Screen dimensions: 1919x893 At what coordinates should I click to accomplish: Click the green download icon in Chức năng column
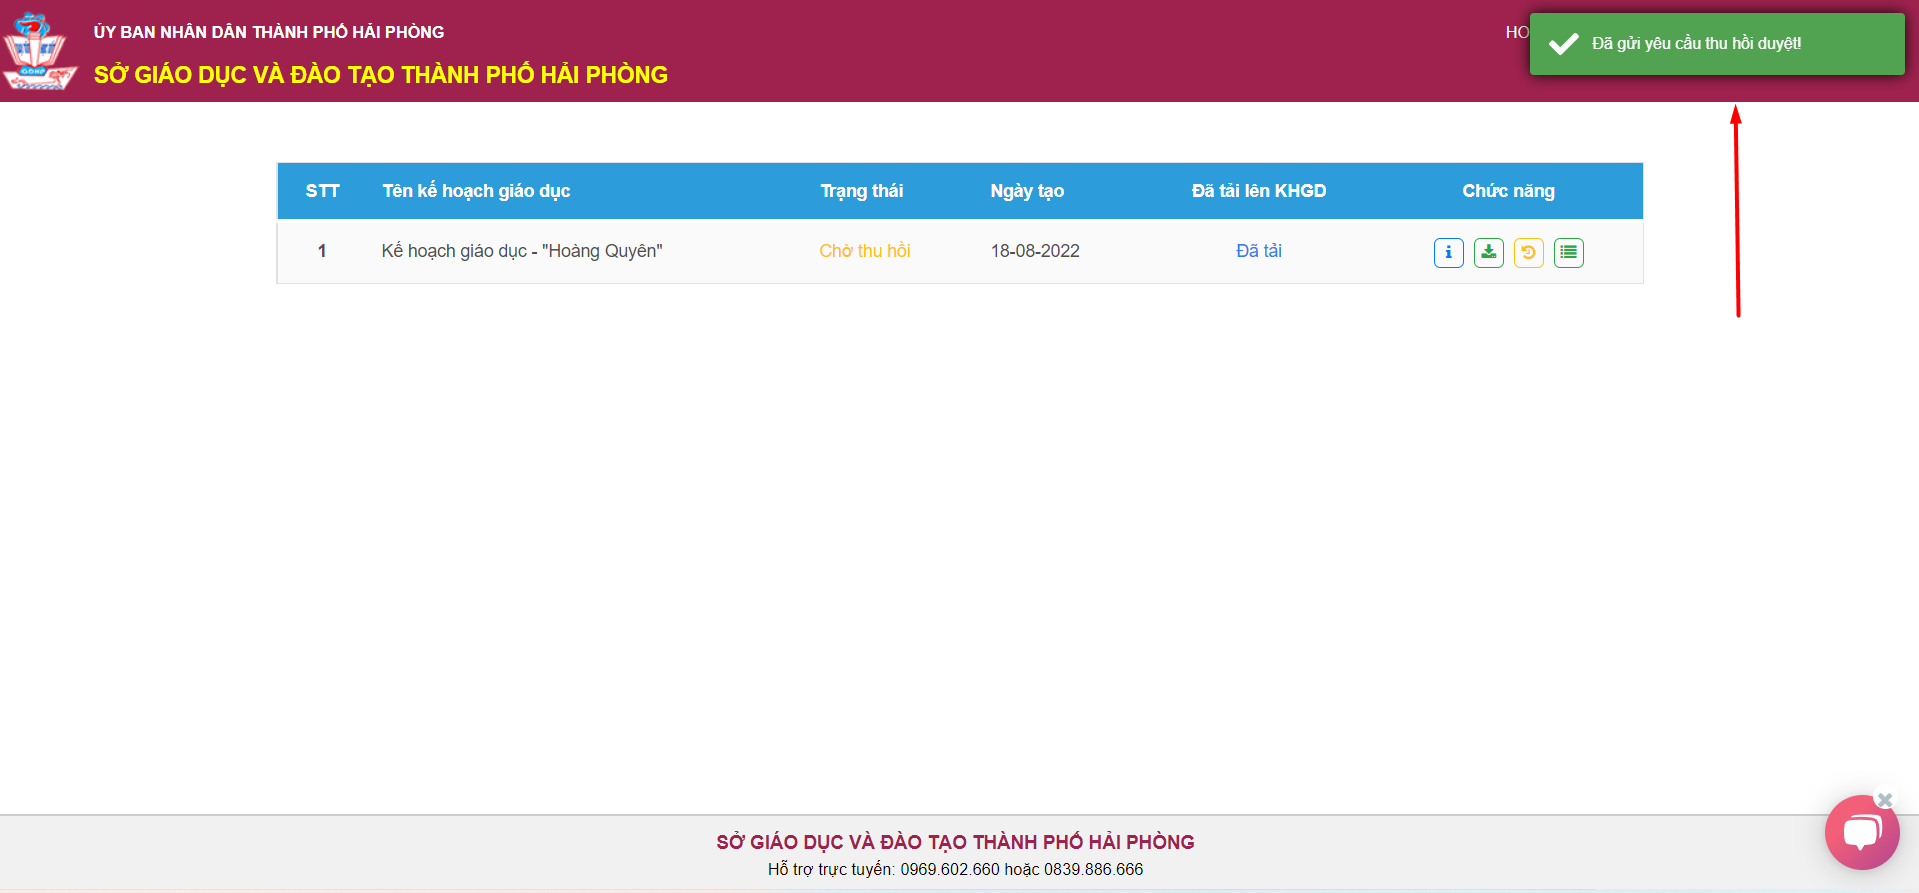(1488, 252)
